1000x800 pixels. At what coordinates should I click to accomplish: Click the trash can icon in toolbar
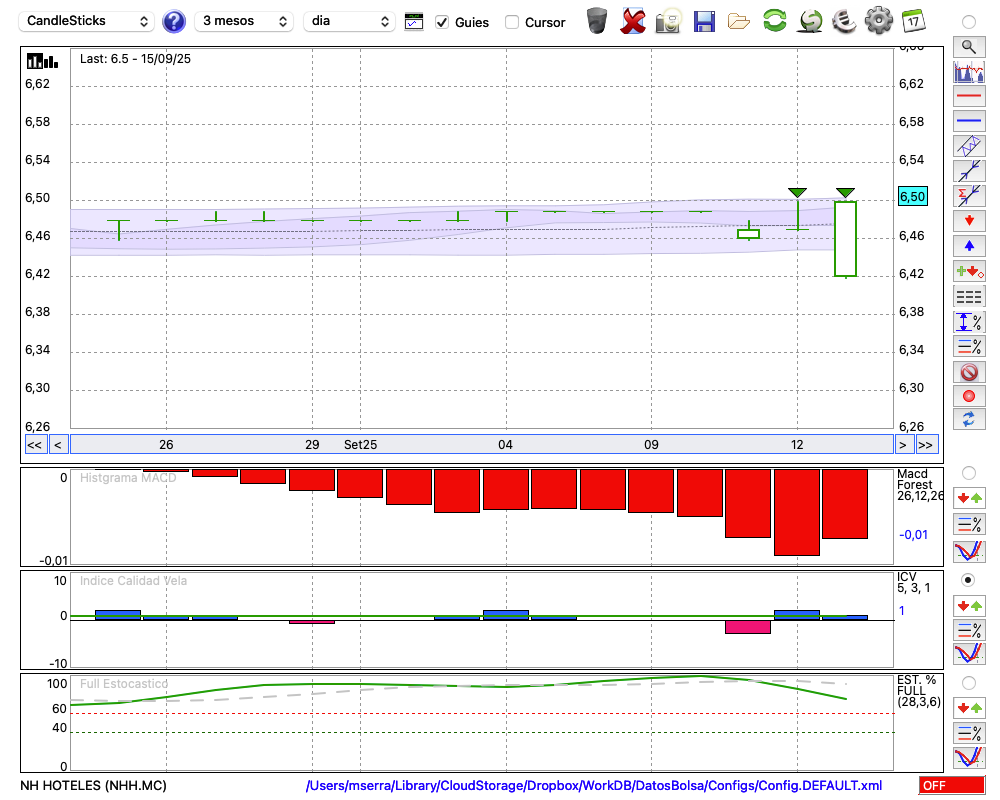[597, 21]
